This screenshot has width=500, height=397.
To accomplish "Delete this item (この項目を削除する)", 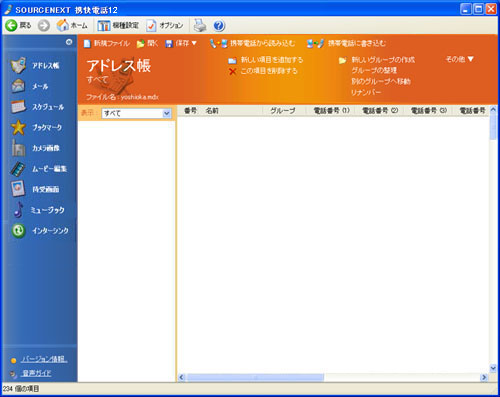I will pos(263,71).
